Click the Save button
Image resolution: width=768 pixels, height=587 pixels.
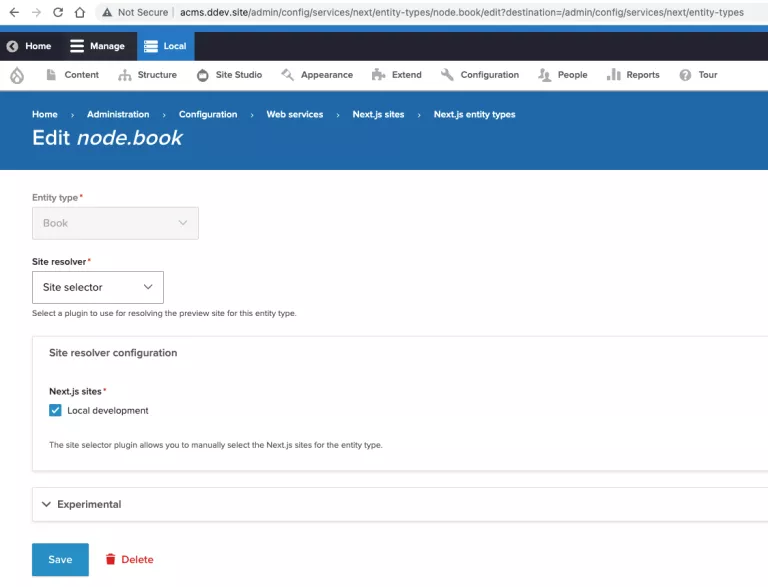[x=60, y=559]
